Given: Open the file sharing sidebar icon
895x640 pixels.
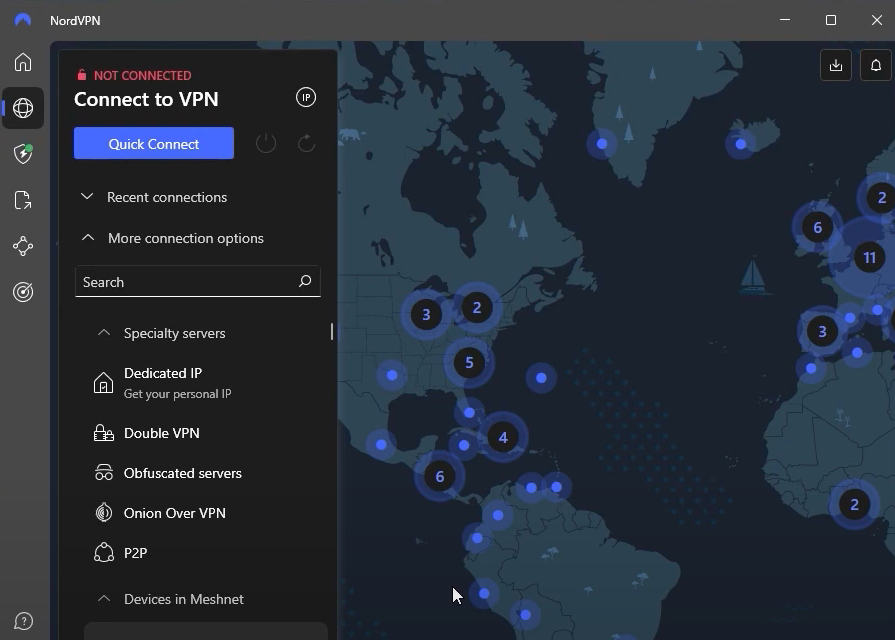Looking at the screenshot, I should pyautogui.click(x=23, y=200).
